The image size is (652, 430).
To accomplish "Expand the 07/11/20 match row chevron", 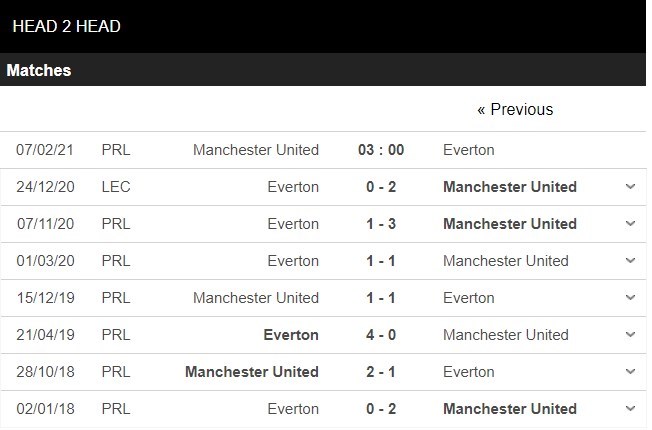I will coord(629,224).
